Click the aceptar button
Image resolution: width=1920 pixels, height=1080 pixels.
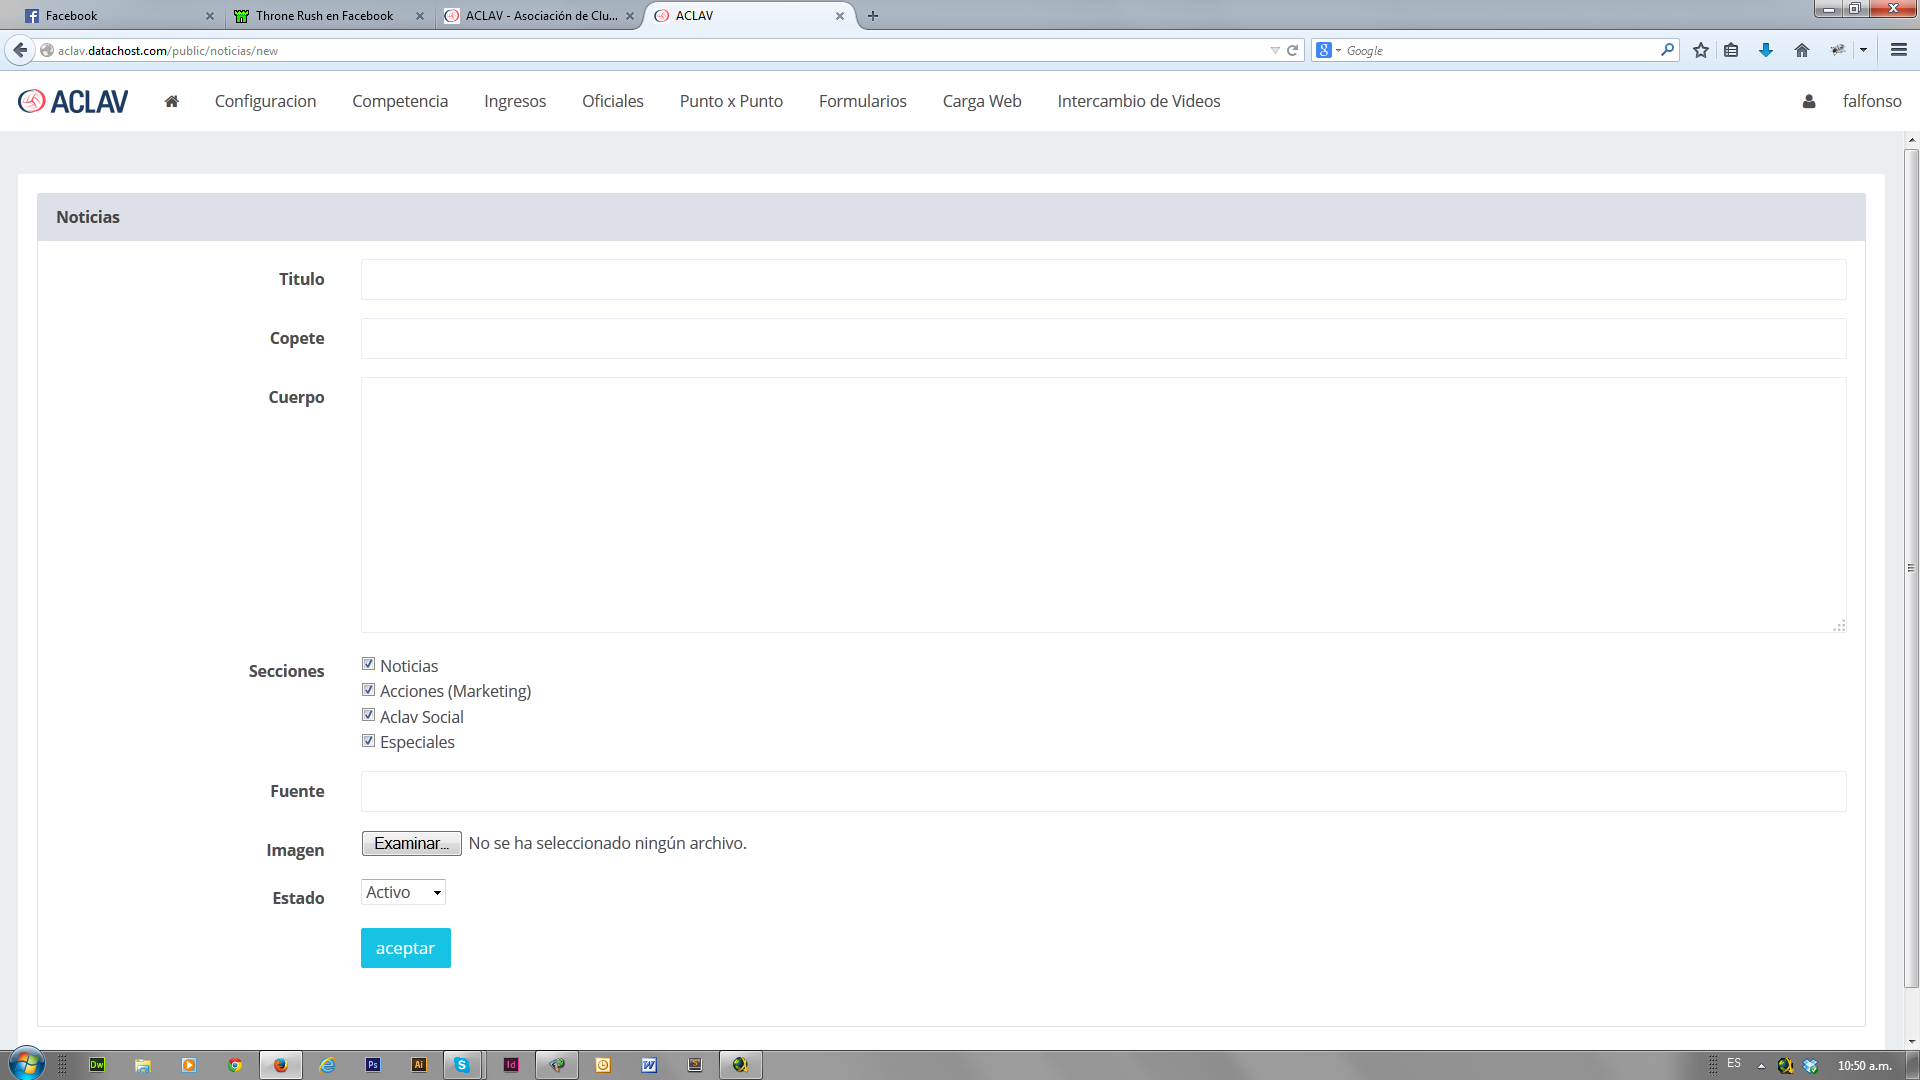pos(405,948)
